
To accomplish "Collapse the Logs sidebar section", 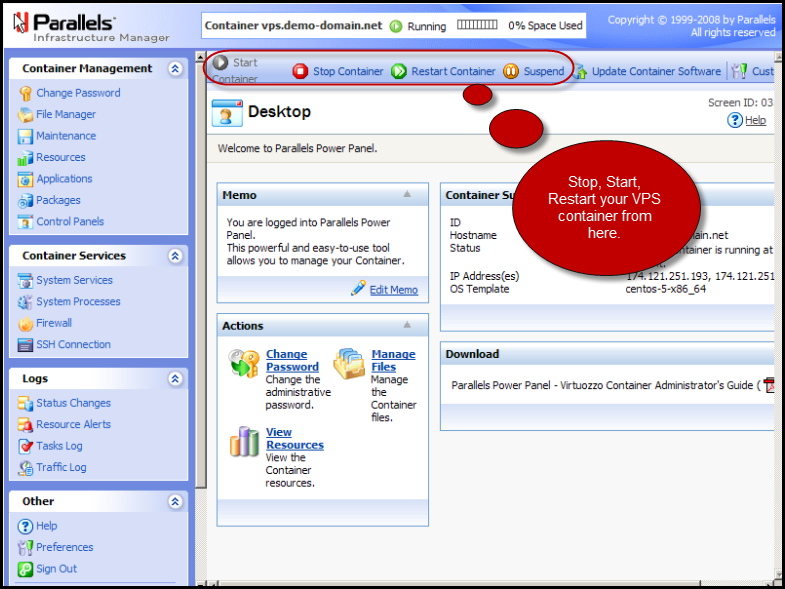I will [x=175, y=379].
